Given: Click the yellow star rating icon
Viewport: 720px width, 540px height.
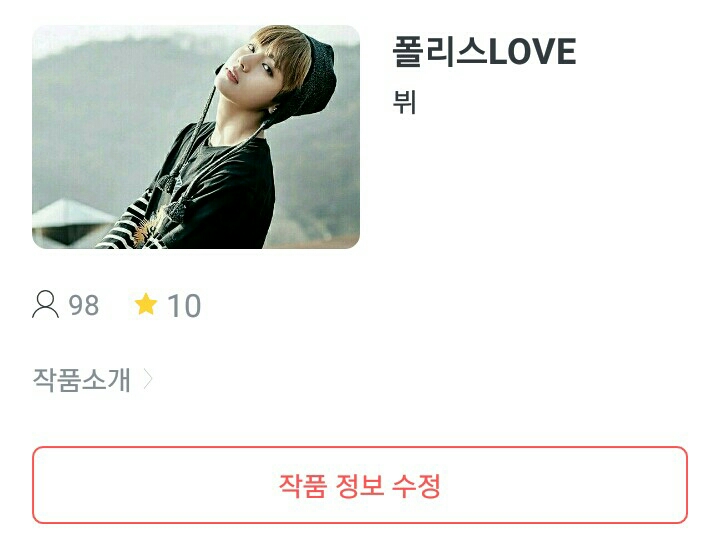Looking at the screenshot, I should 146,304.
